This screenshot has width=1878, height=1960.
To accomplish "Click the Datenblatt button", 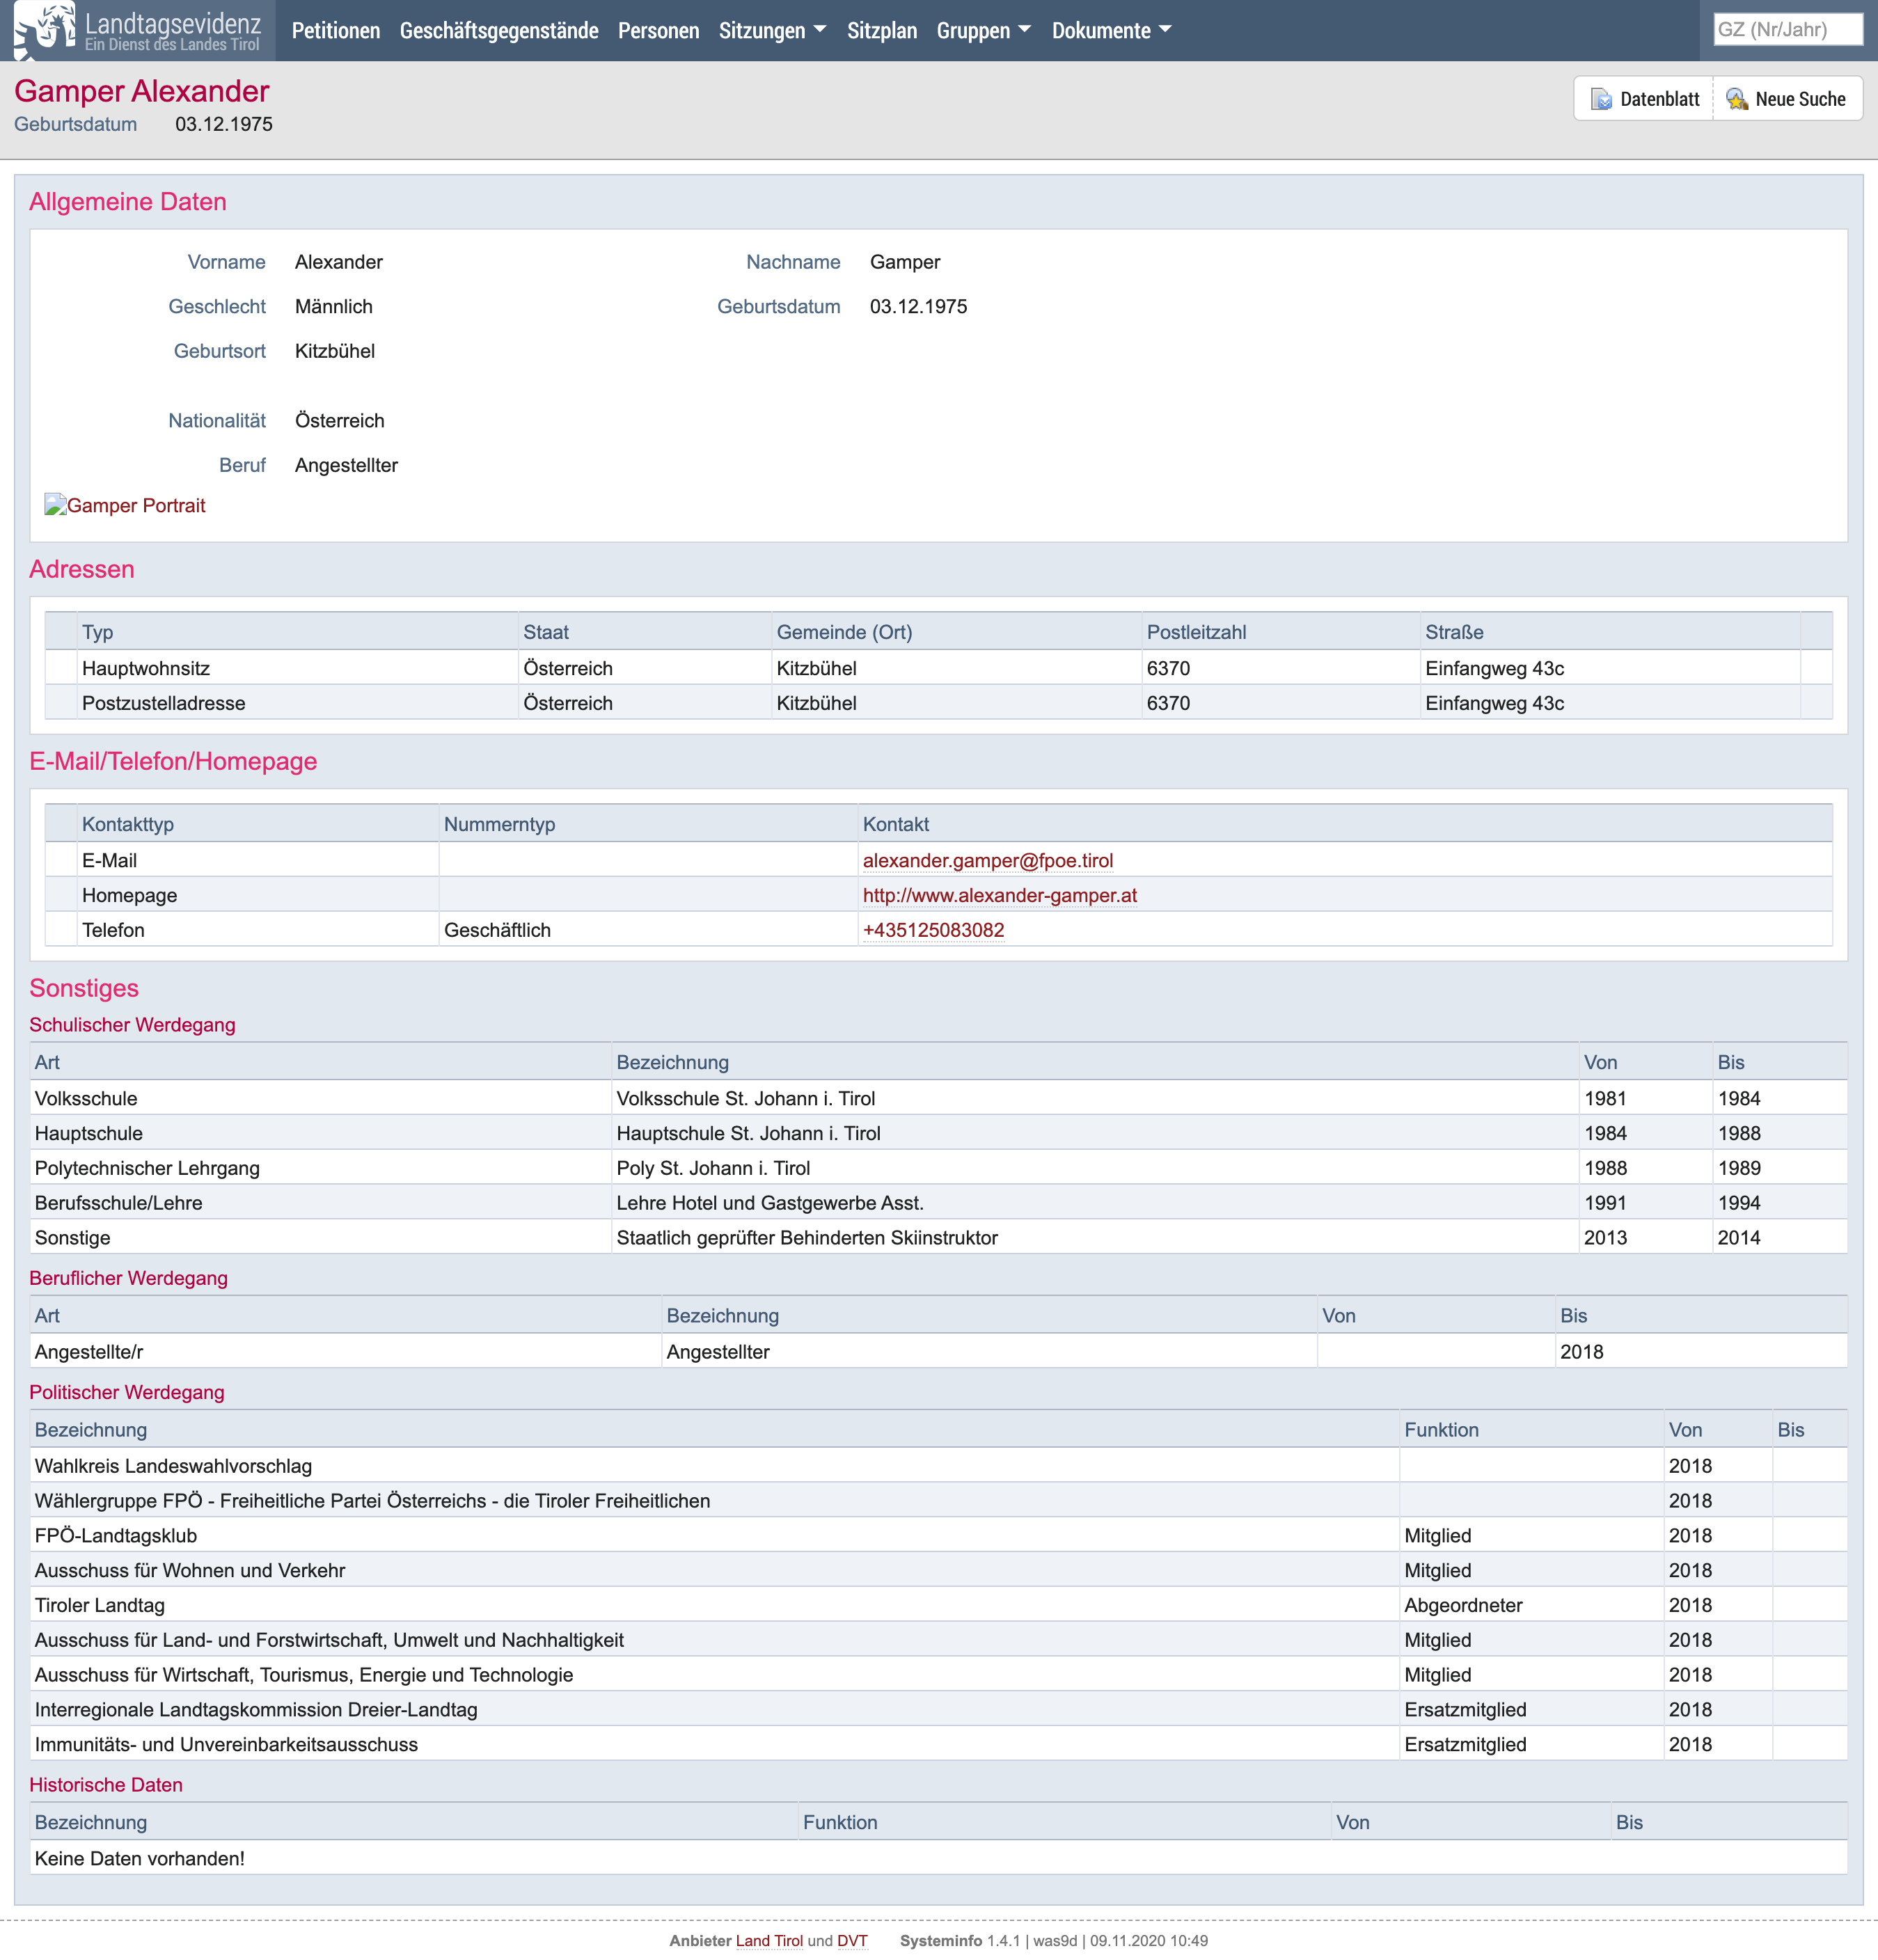I will click(1644, 99).
